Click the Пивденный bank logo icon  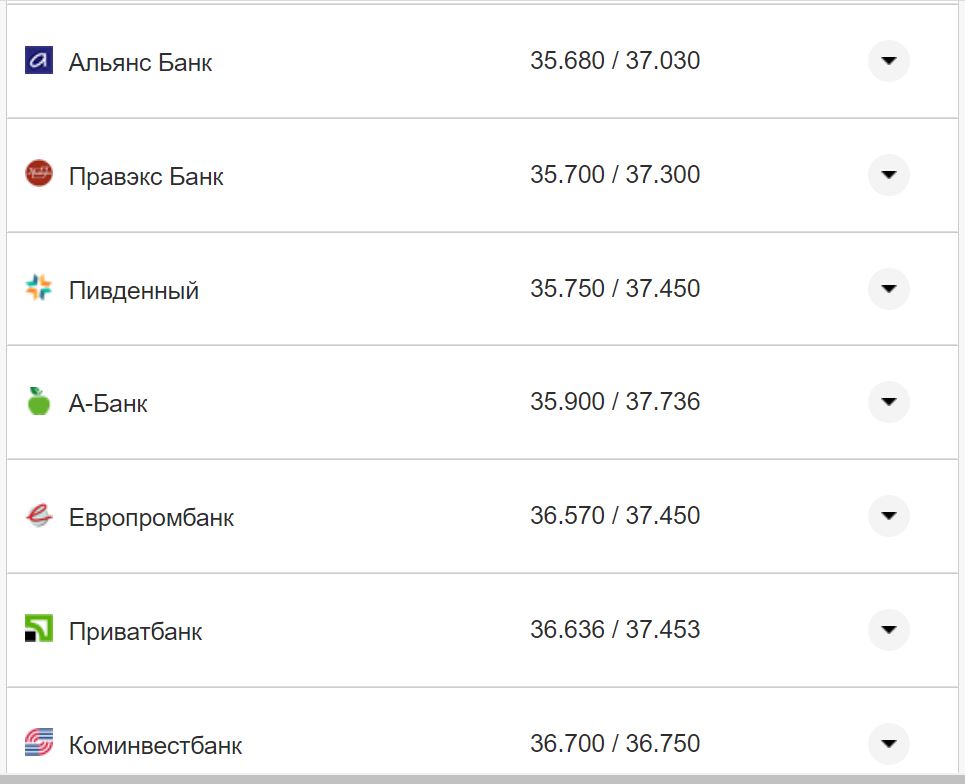coord(38,288)
